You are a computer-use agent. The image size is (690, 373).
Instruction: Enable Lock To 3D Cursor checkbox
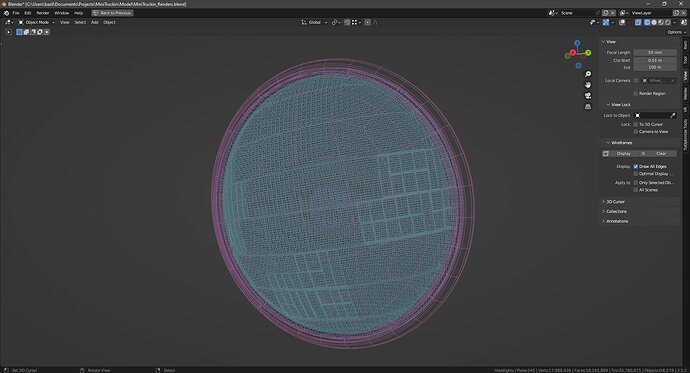635,124
